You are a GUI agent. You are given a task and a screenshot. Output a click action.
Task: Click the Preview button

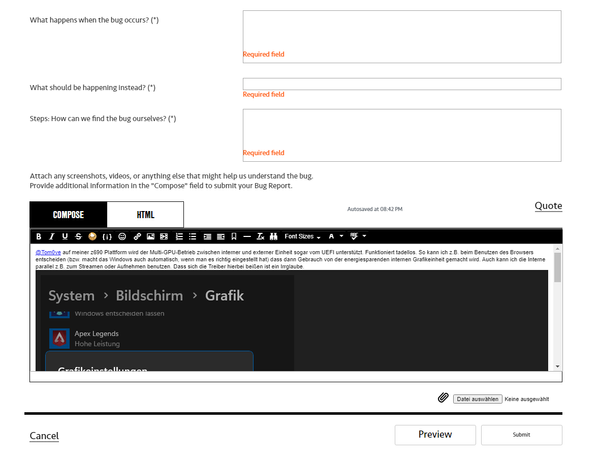(435, 435)
